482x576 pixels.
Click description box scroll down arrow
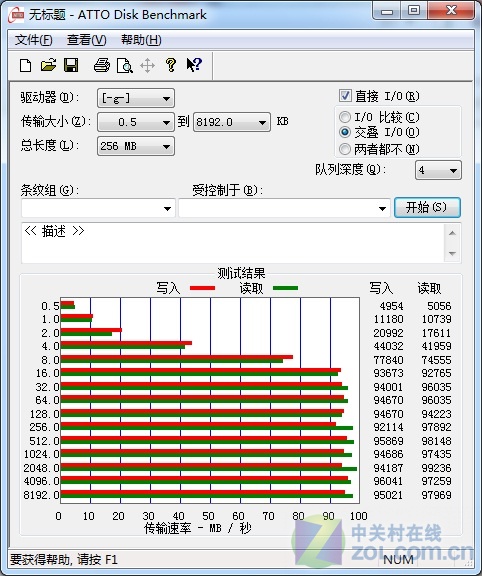(452, 253)
